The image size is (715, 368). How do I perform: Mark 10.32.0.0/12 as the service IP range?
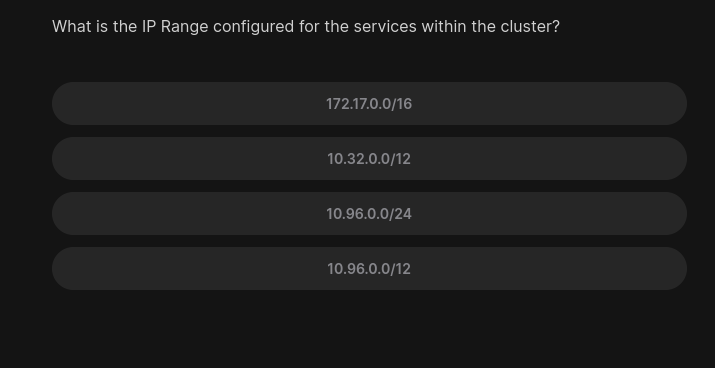(x=369, y=159)
